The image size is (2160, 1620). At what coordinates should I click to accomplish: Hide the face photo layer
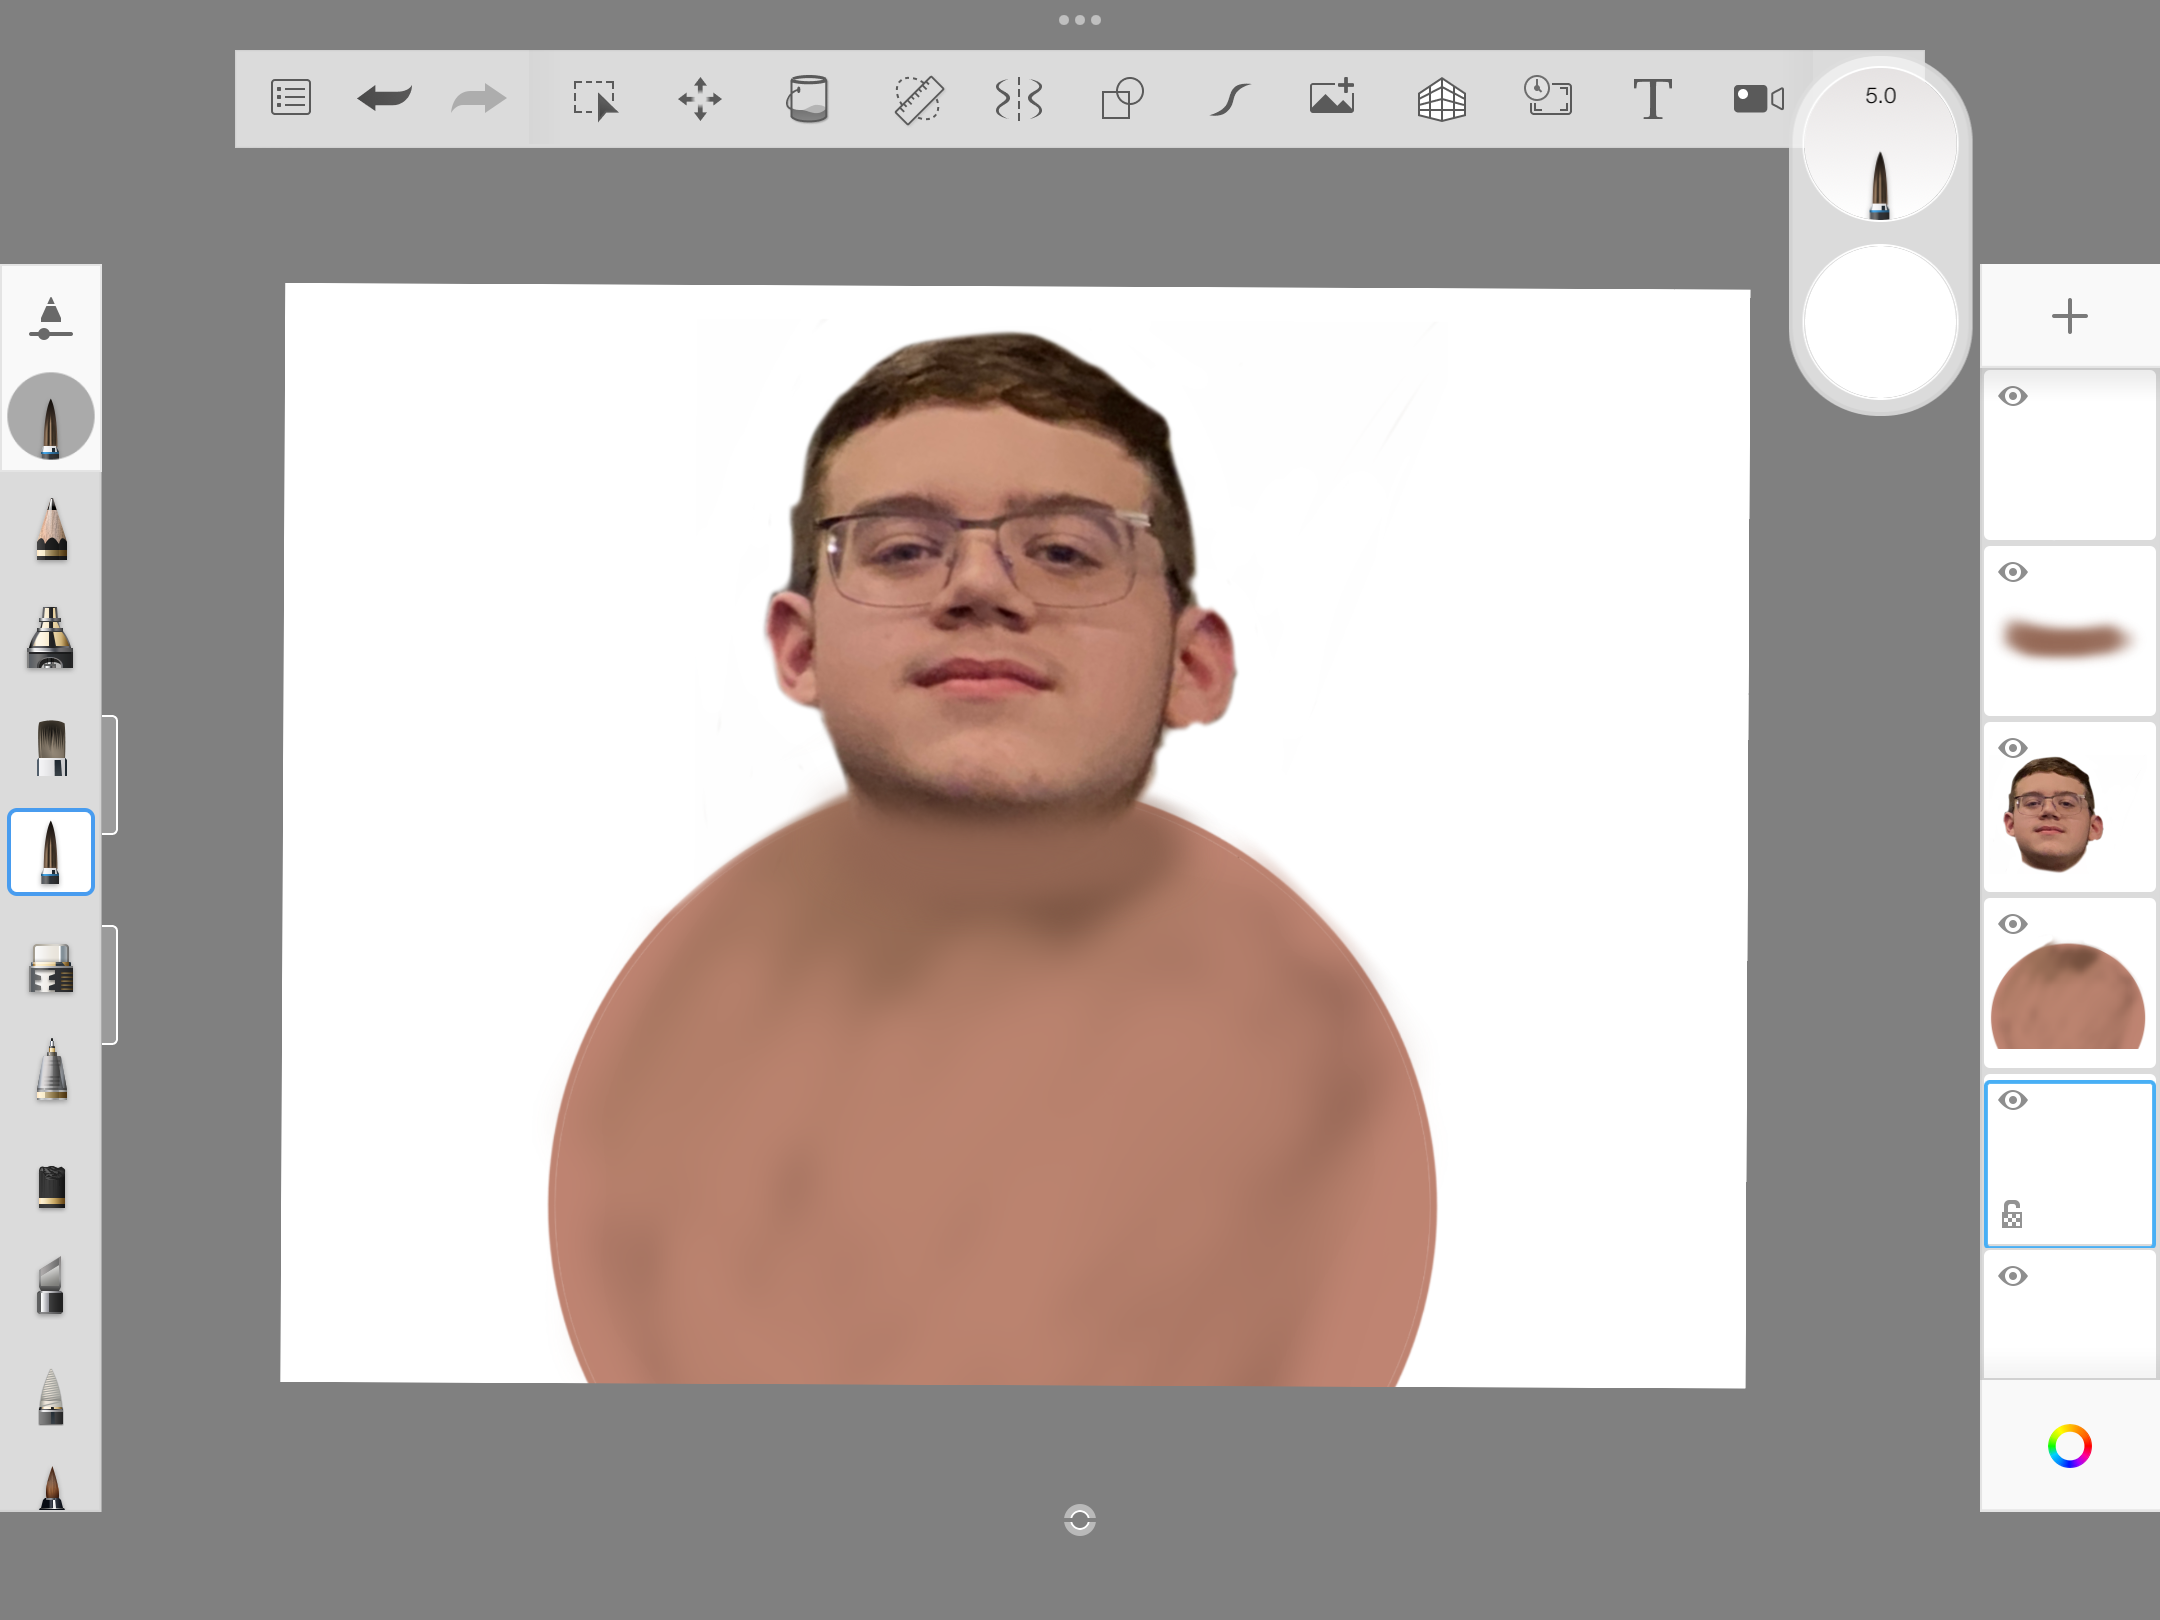2013,748
